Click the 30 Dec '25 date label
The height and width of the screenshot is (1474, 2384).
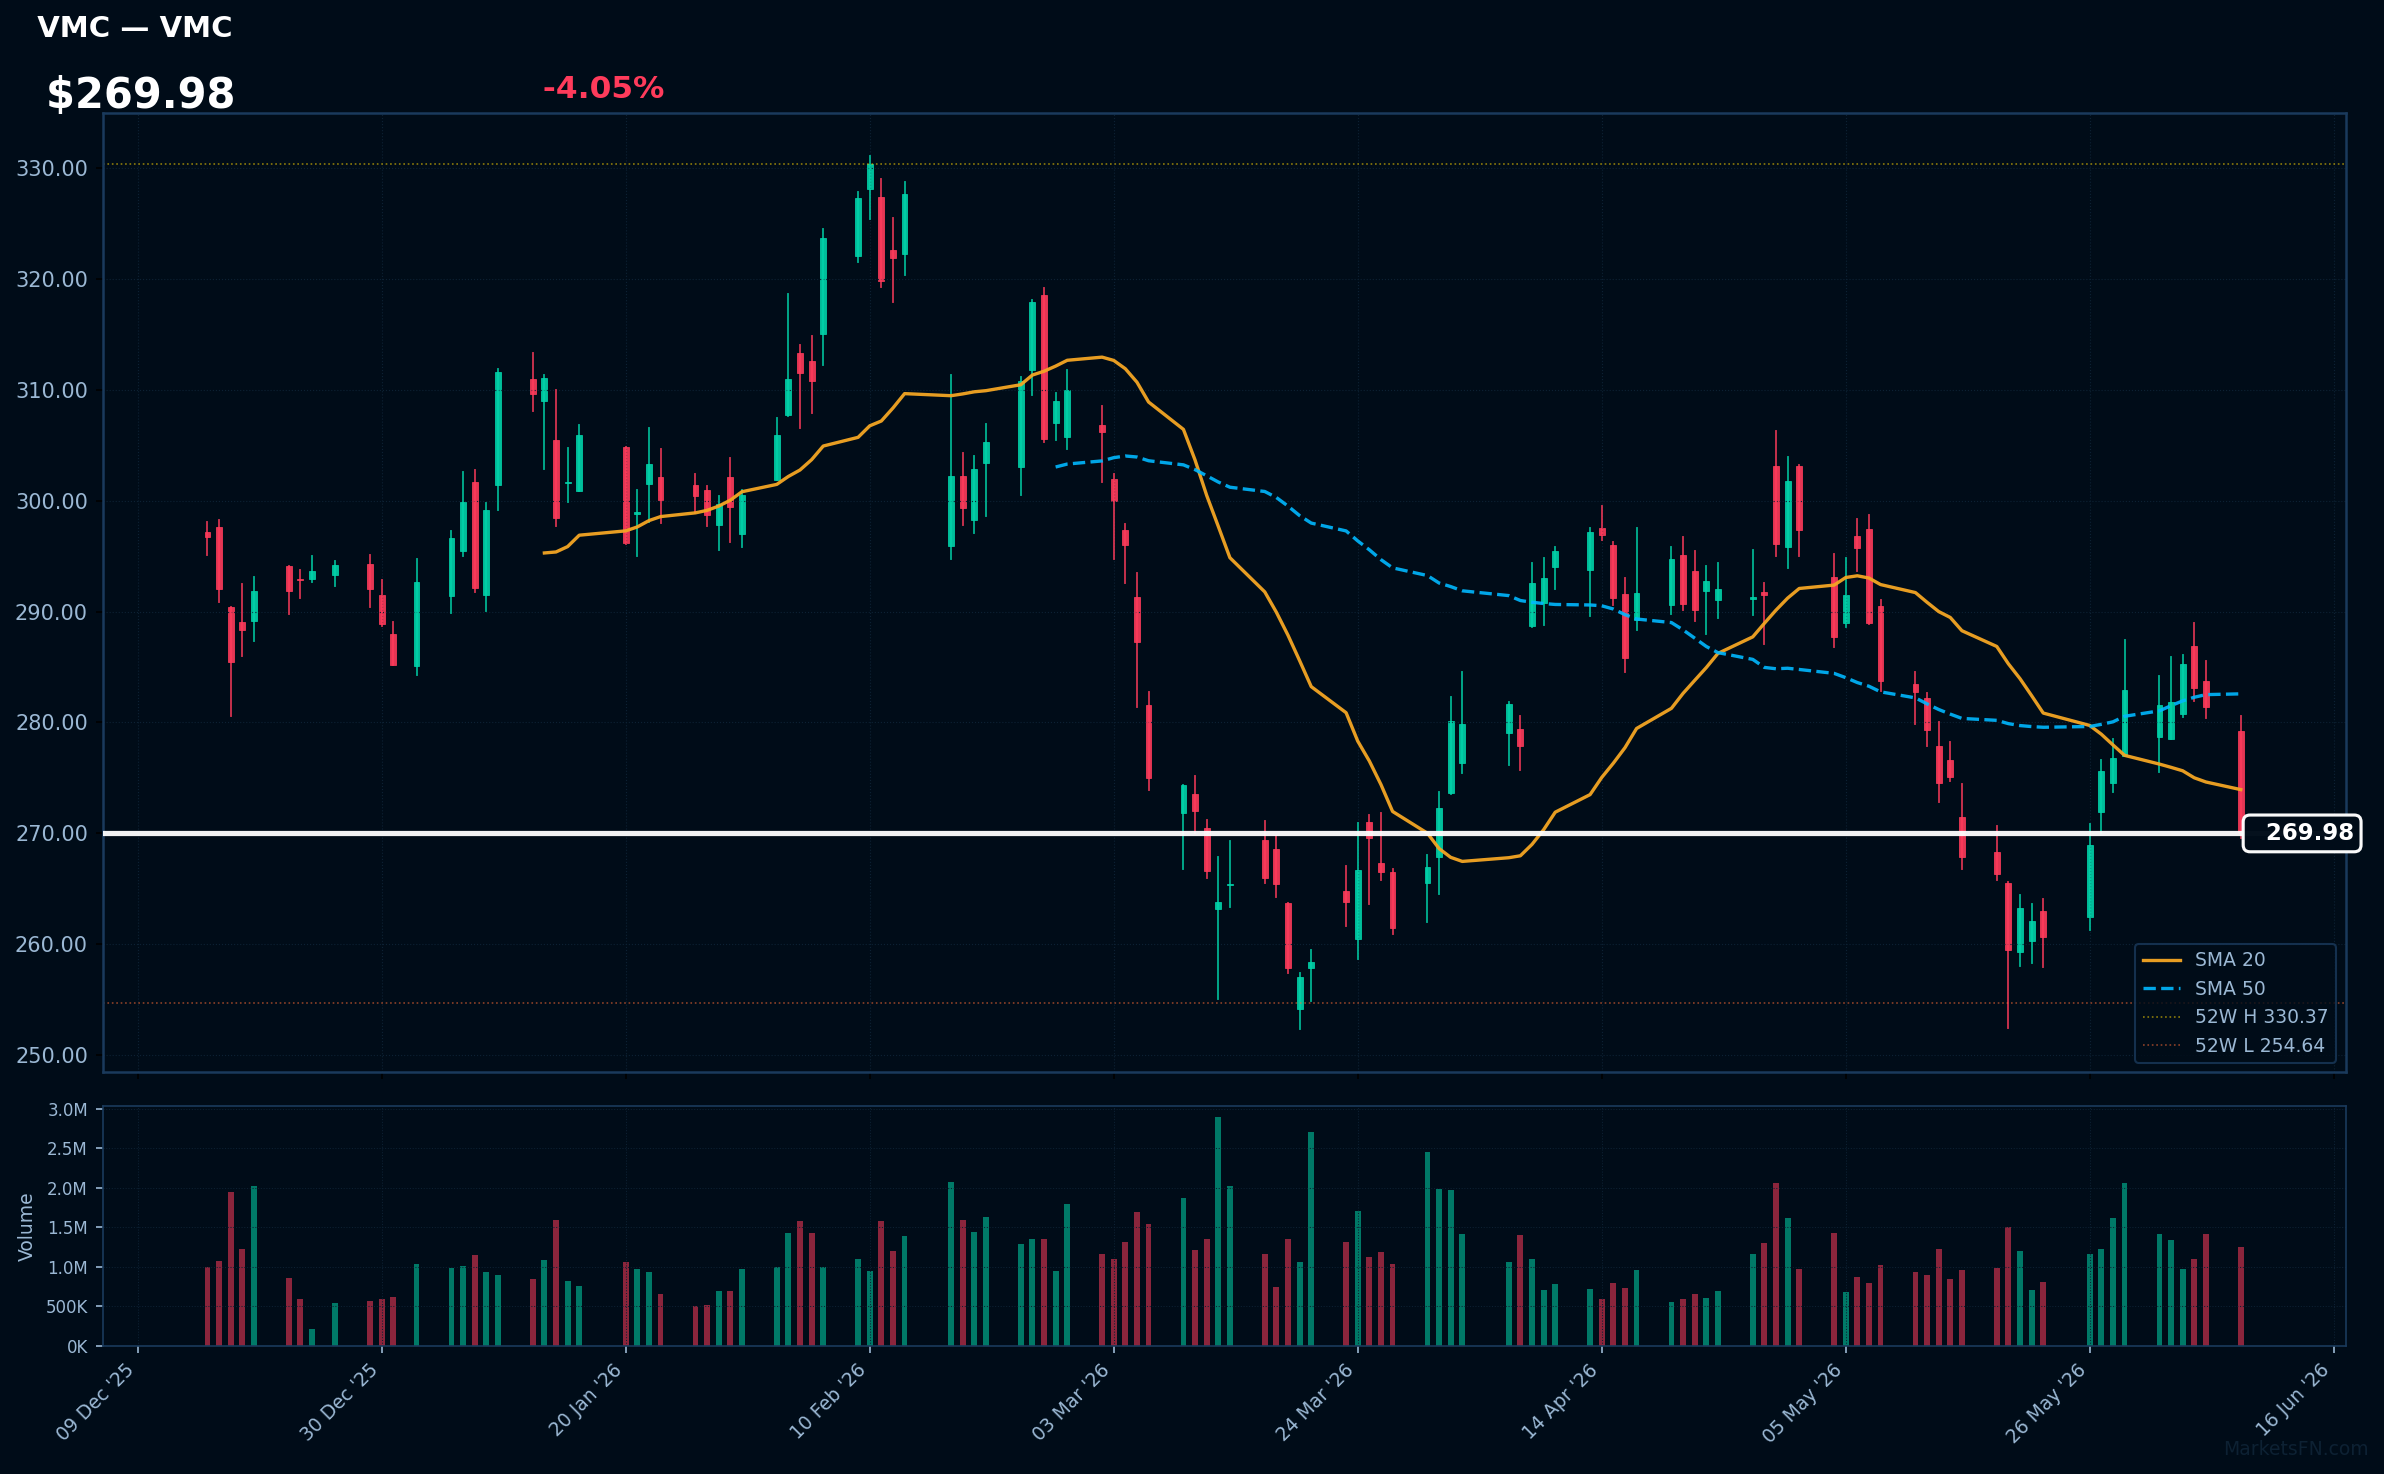339,1401
